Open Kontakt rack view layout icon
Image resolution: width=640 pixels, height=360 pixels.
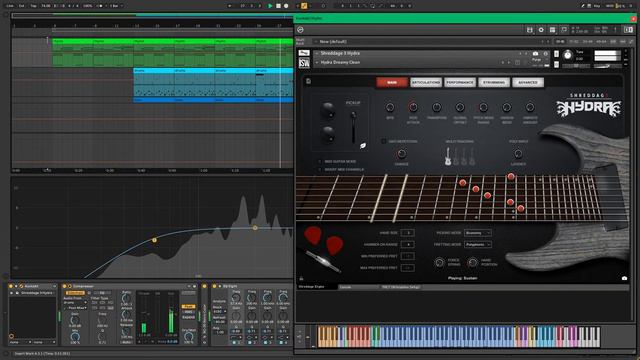click(x=552, y=30)
